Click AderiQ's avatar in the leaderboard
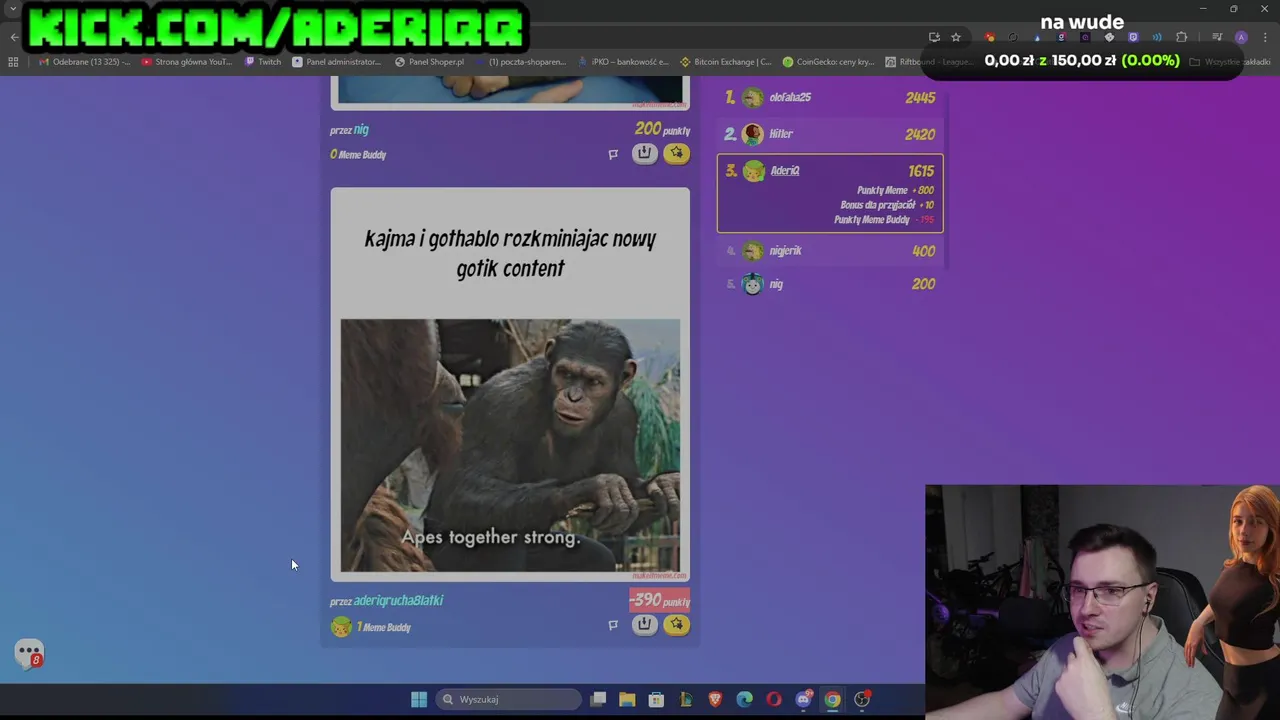The height and width of the screenshot is (720, 1280). (753, 171)
